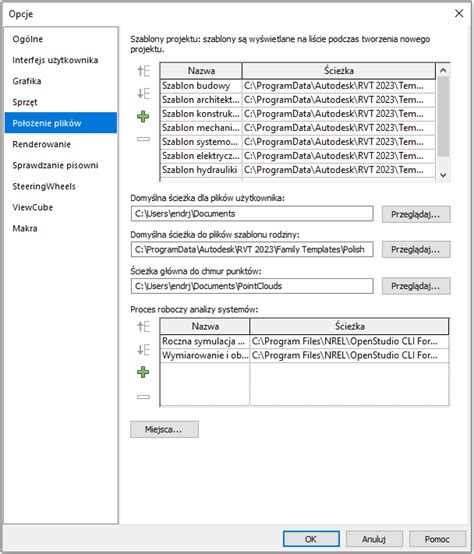Add new project template with green plus

143,116
